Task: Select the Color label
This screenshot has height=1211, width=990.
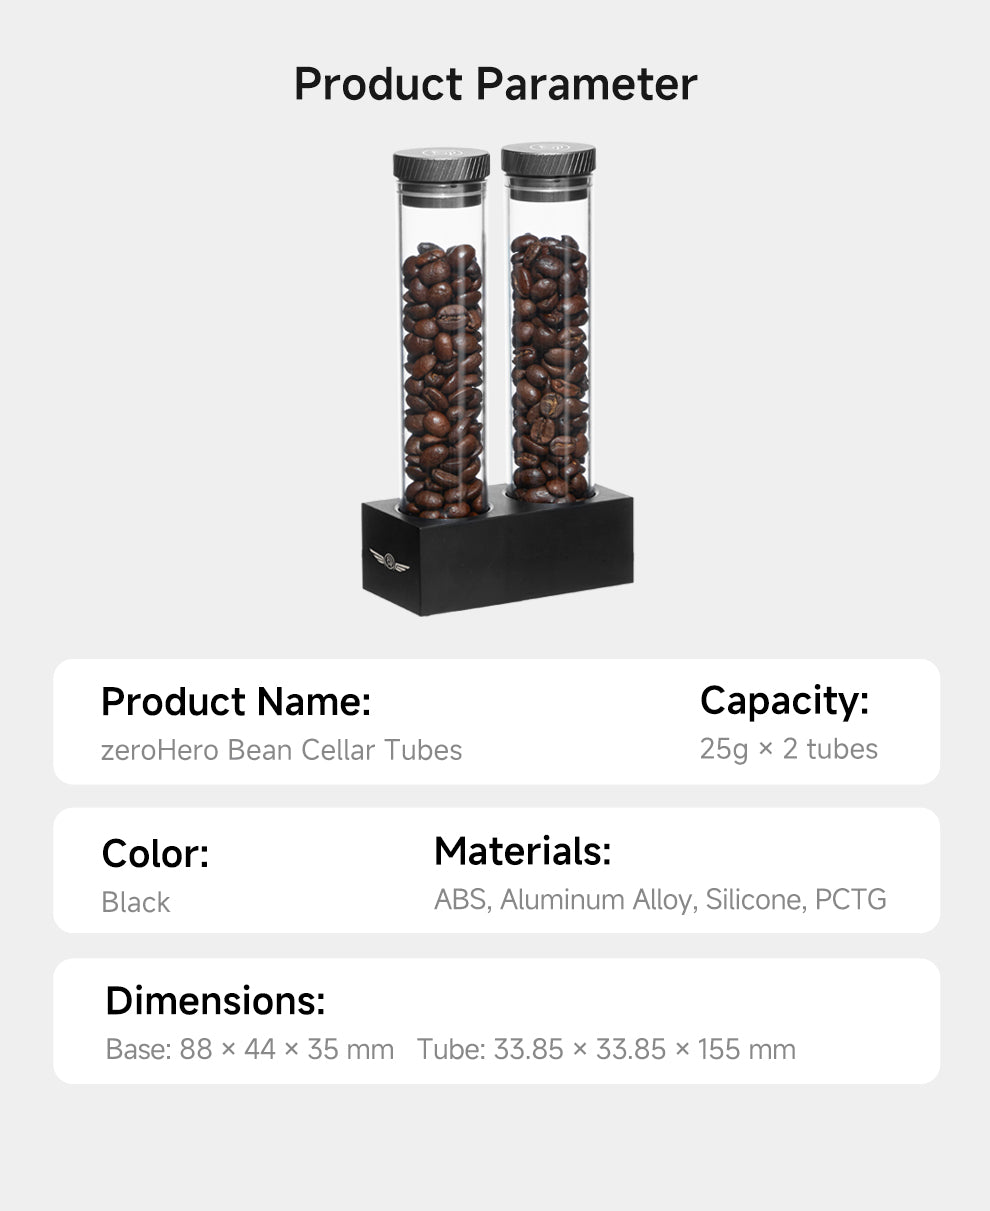Action: click(155, 854)
